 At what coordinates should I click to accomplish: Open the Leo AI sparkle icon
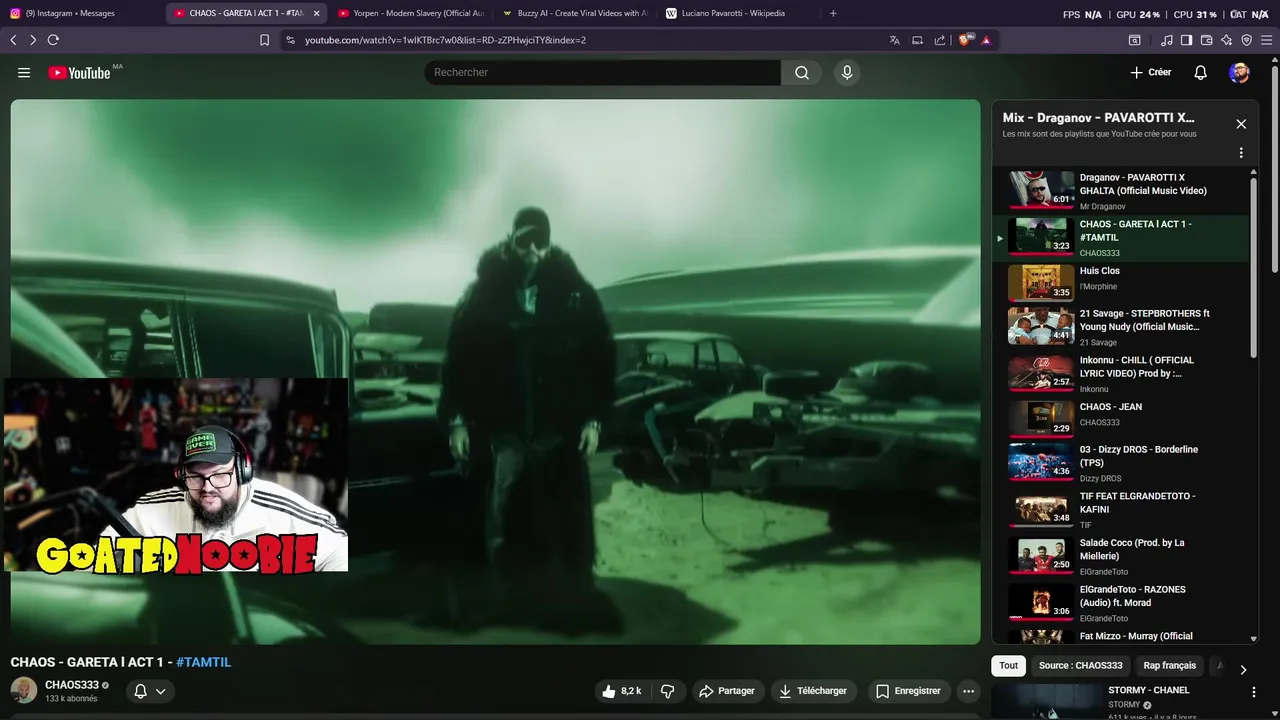1226,40
